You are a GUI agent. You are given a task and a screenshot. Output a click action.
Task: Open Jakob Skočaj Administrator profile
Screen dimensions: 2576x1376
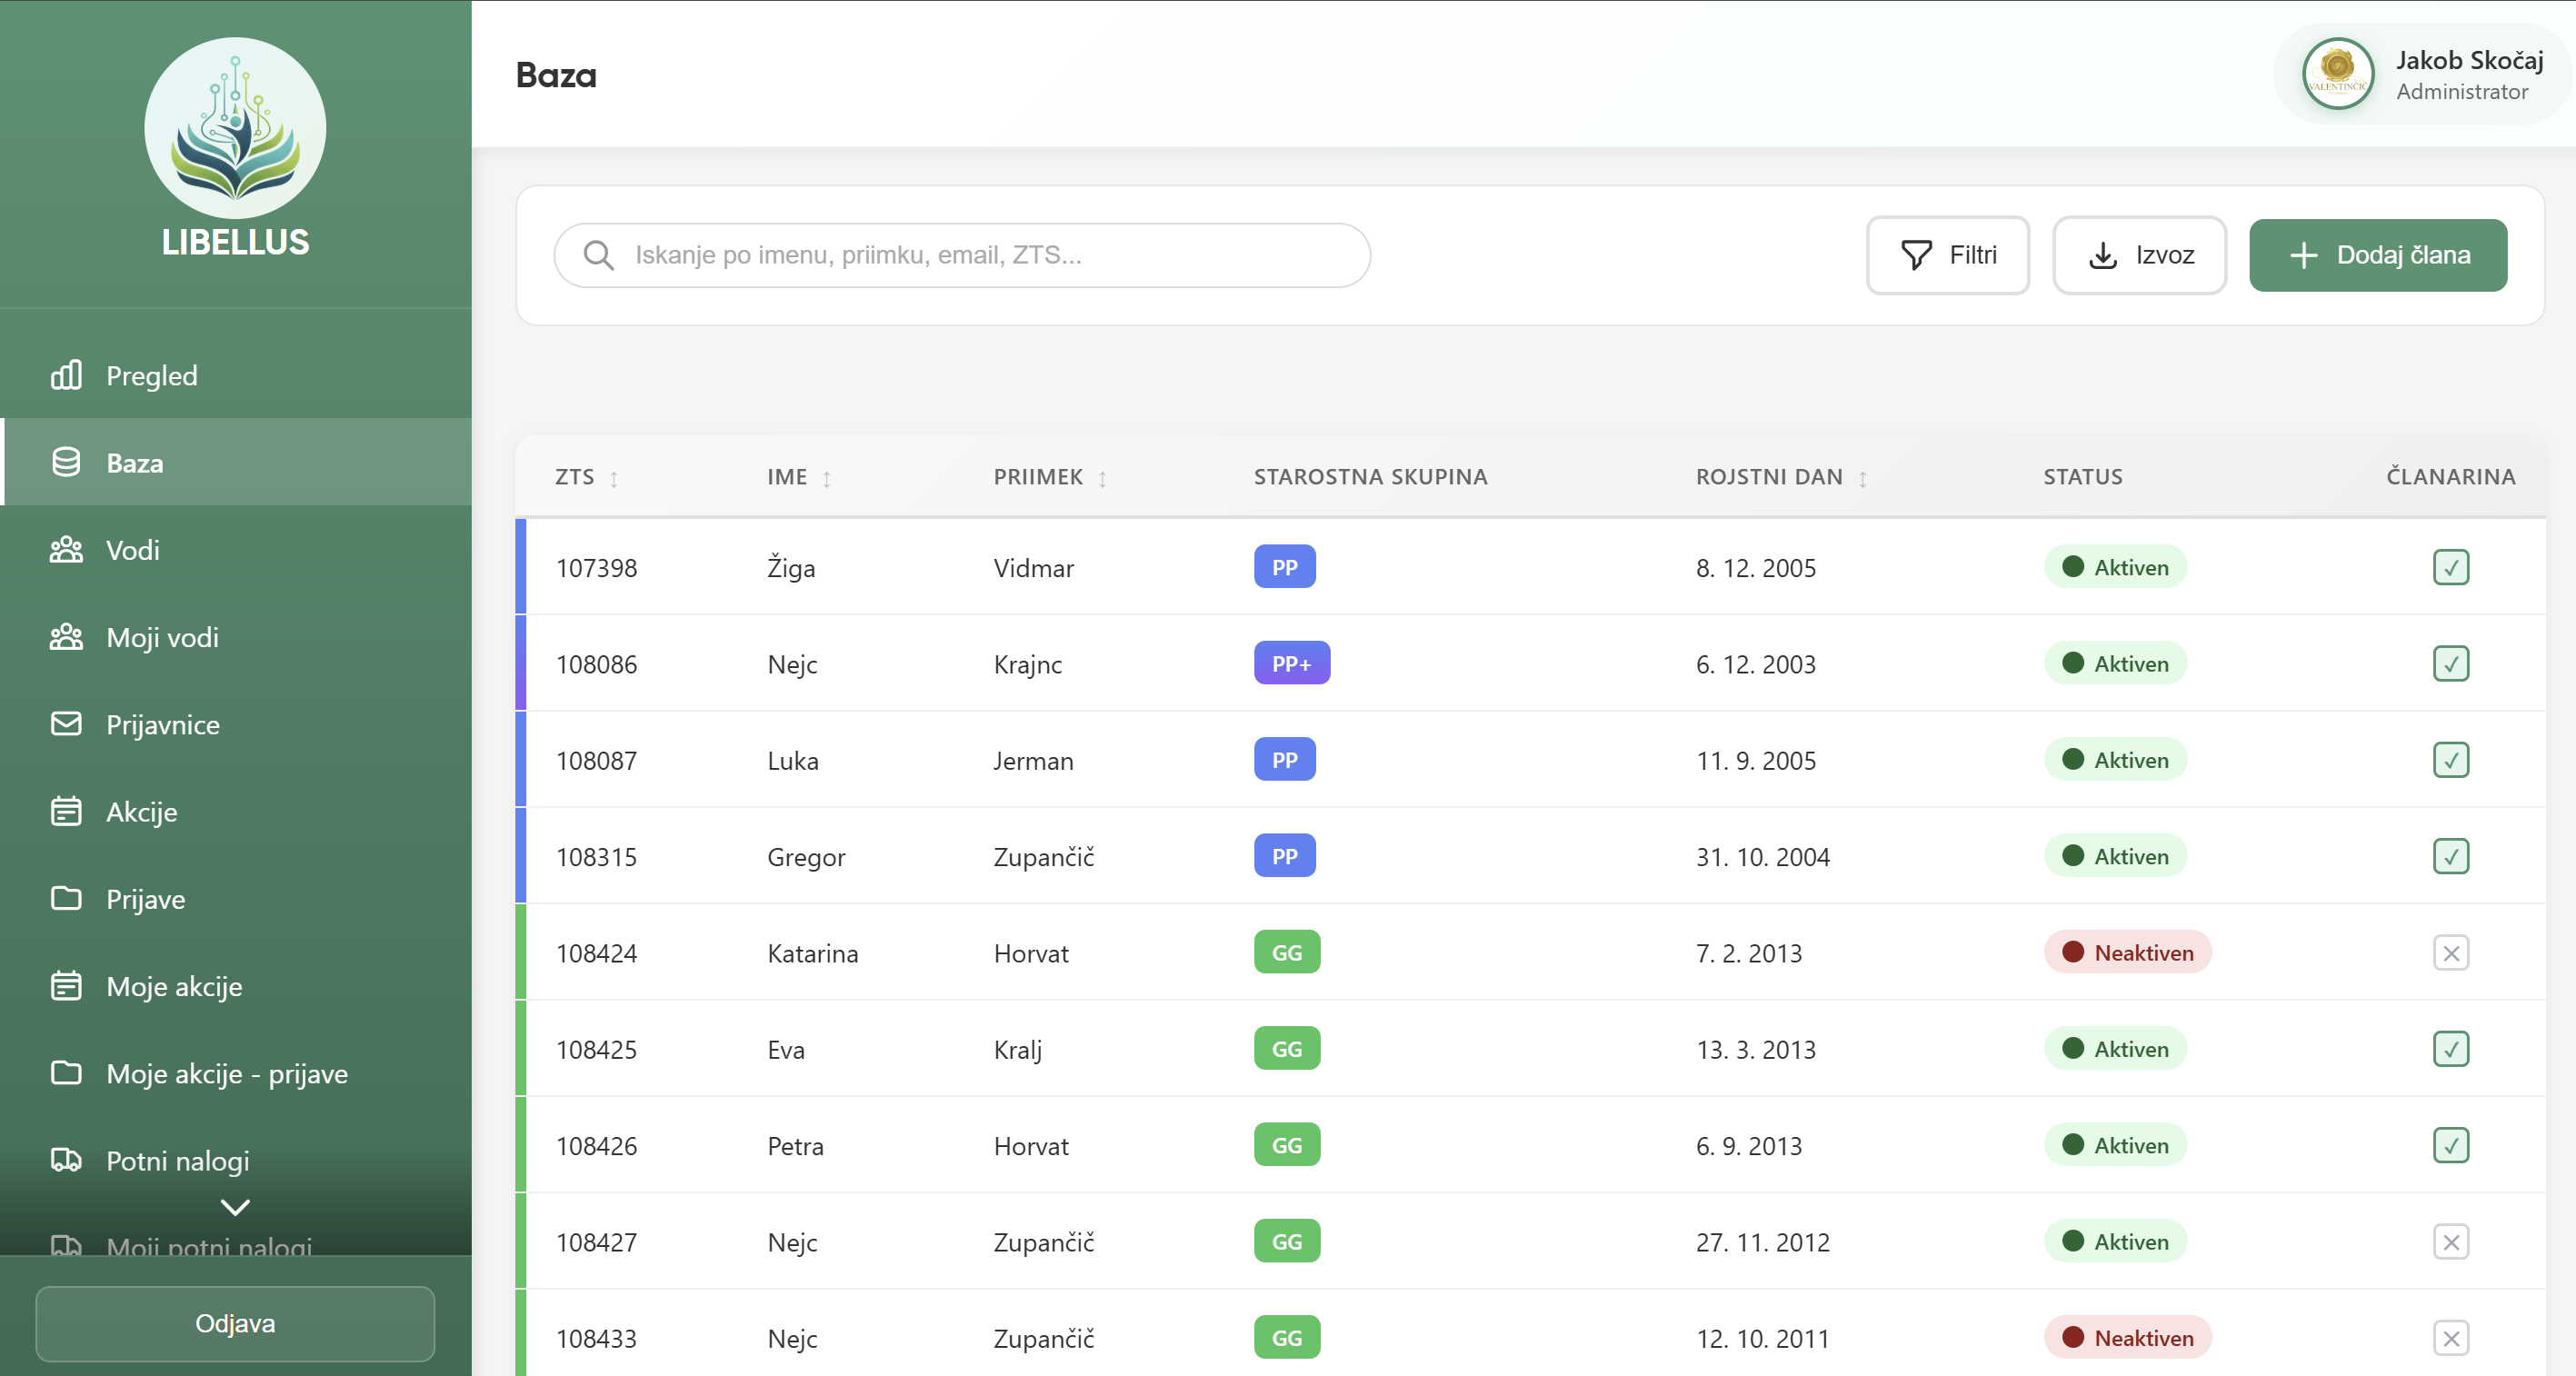coord(2423,74)
